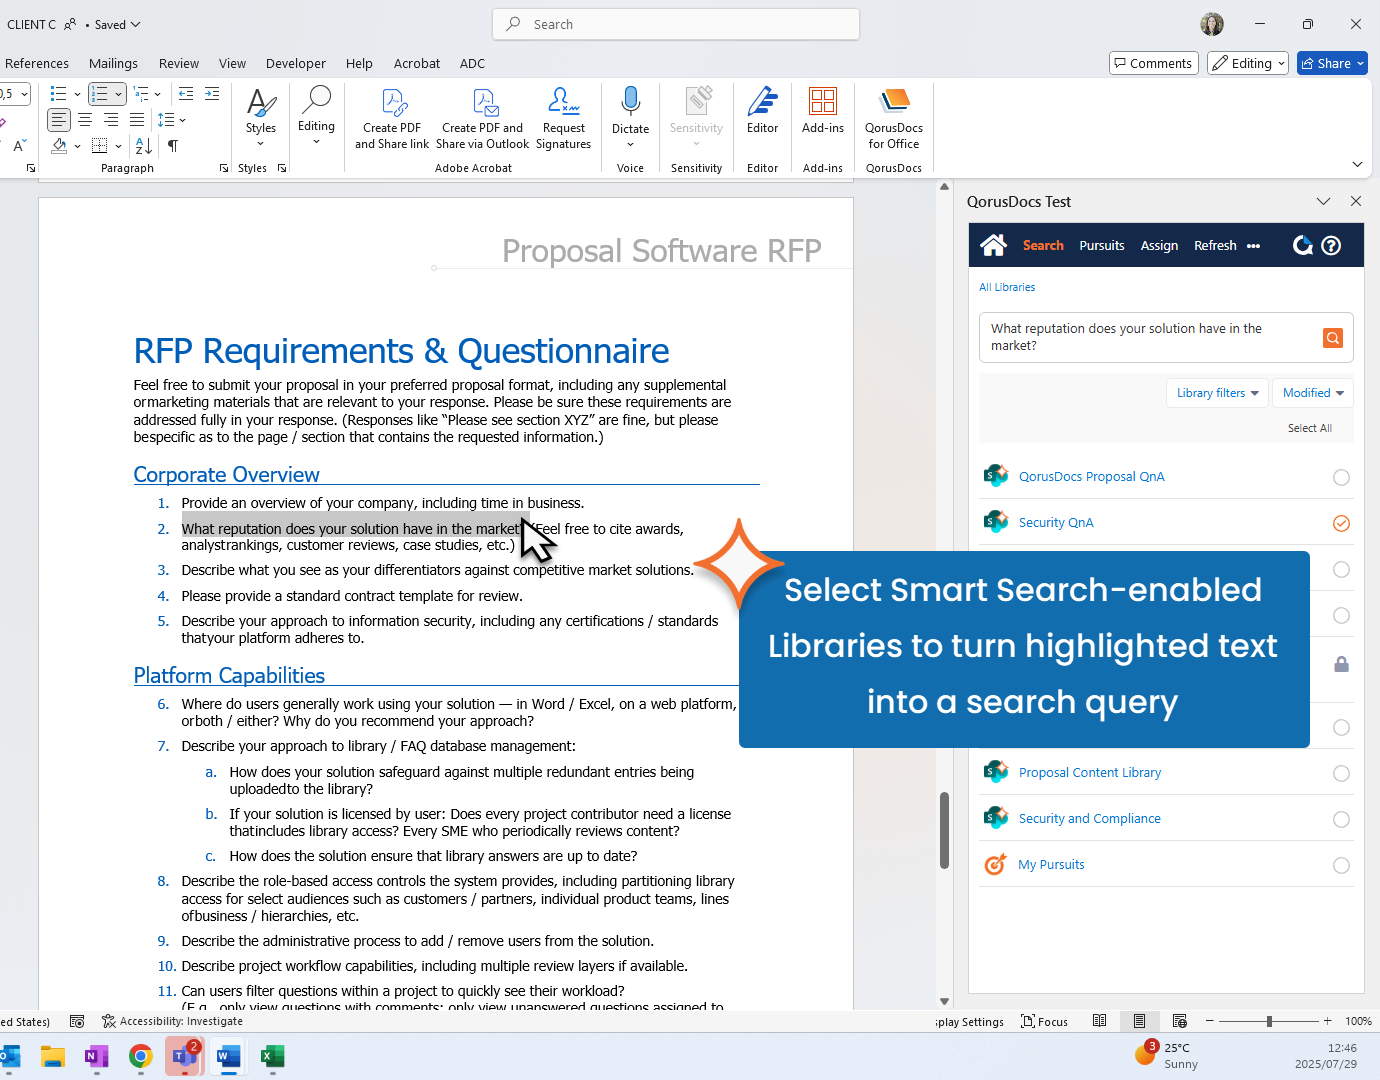
Task: Click the Select All link
Action: [x=1309, y=428]
